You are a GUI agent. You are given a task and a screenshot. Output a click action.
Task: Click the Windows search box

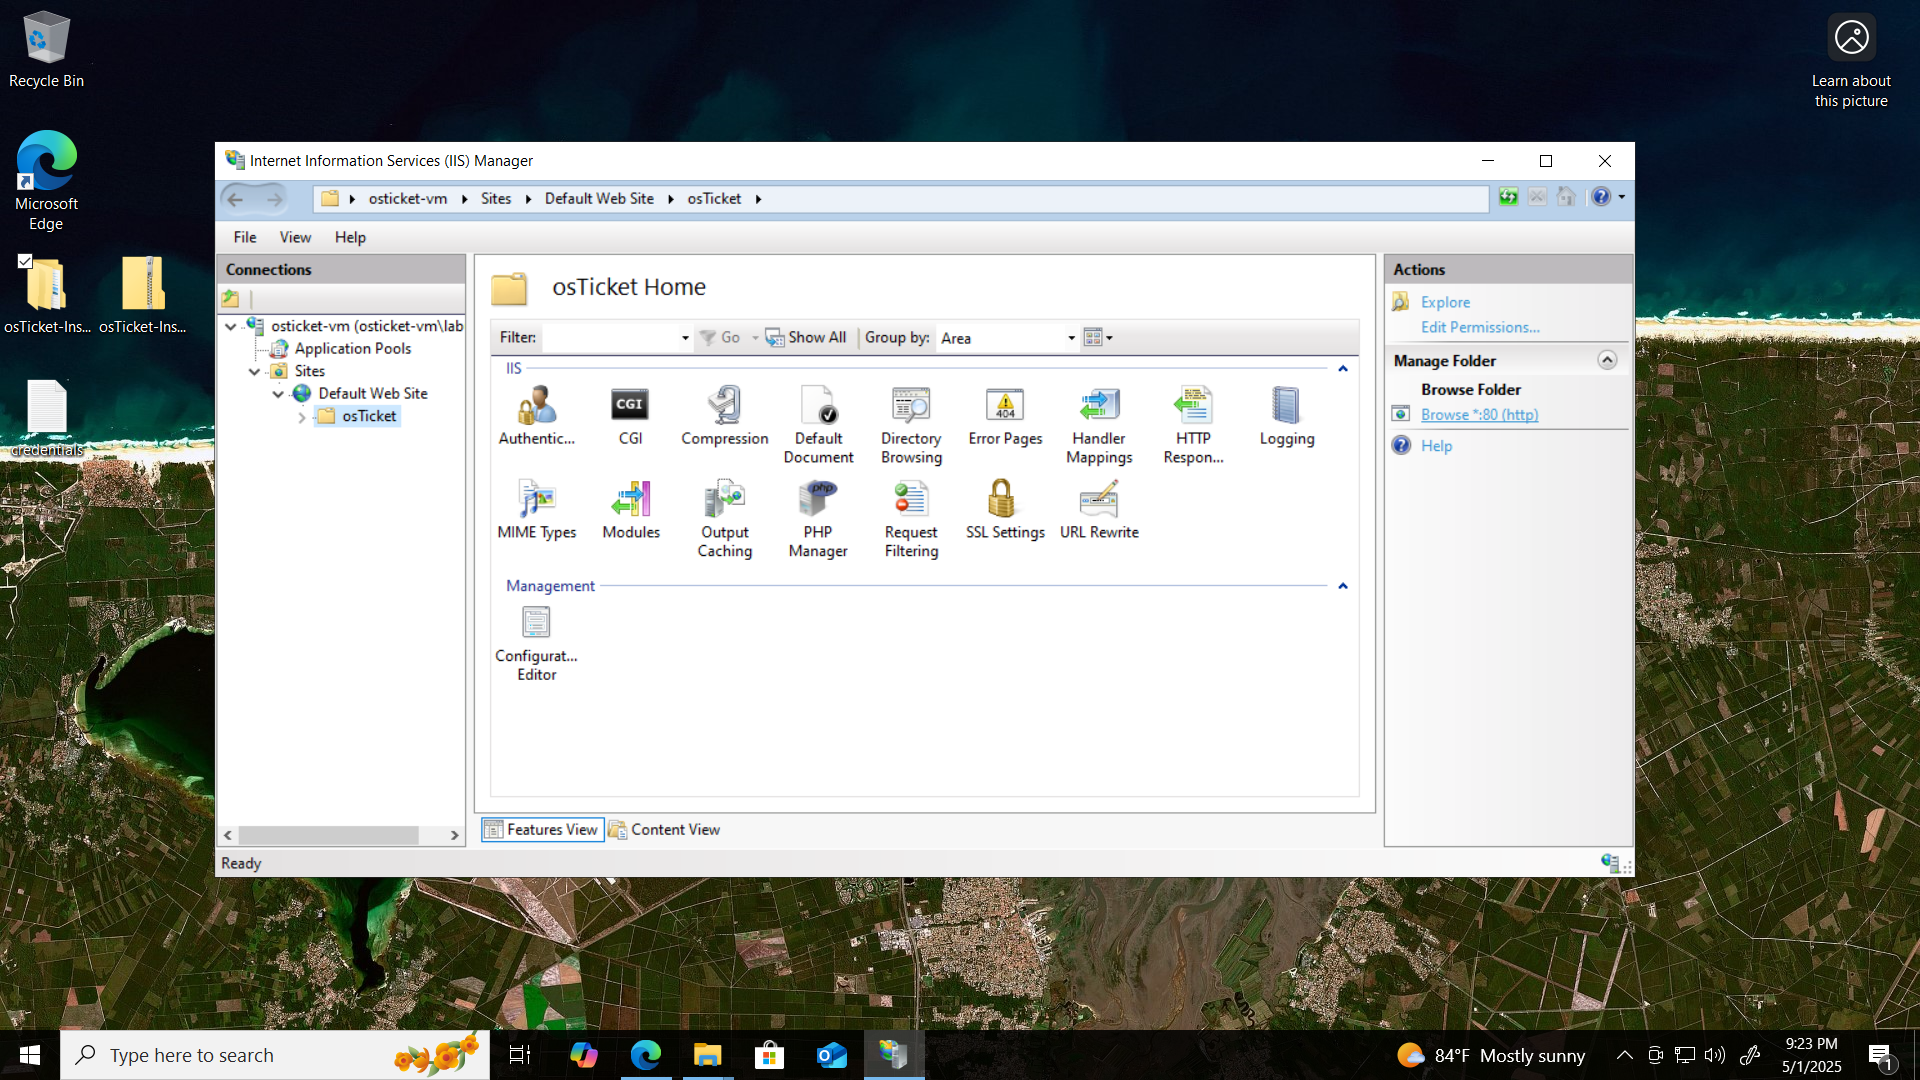pyautogui.click(x=275, y=1055)
